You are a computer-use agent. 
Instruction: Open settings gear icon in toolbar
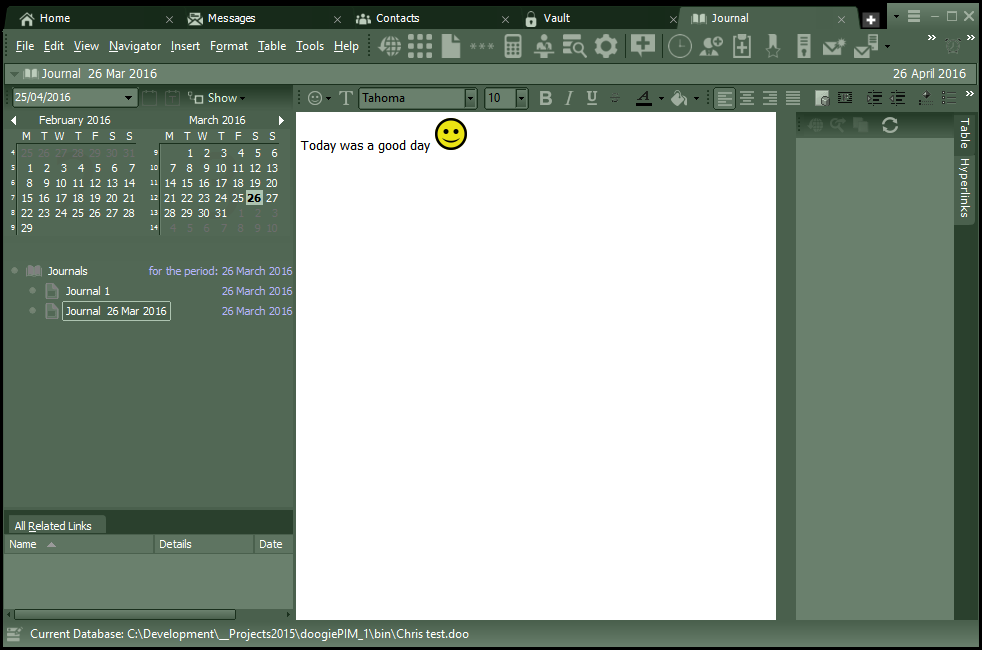click(606, 46)
